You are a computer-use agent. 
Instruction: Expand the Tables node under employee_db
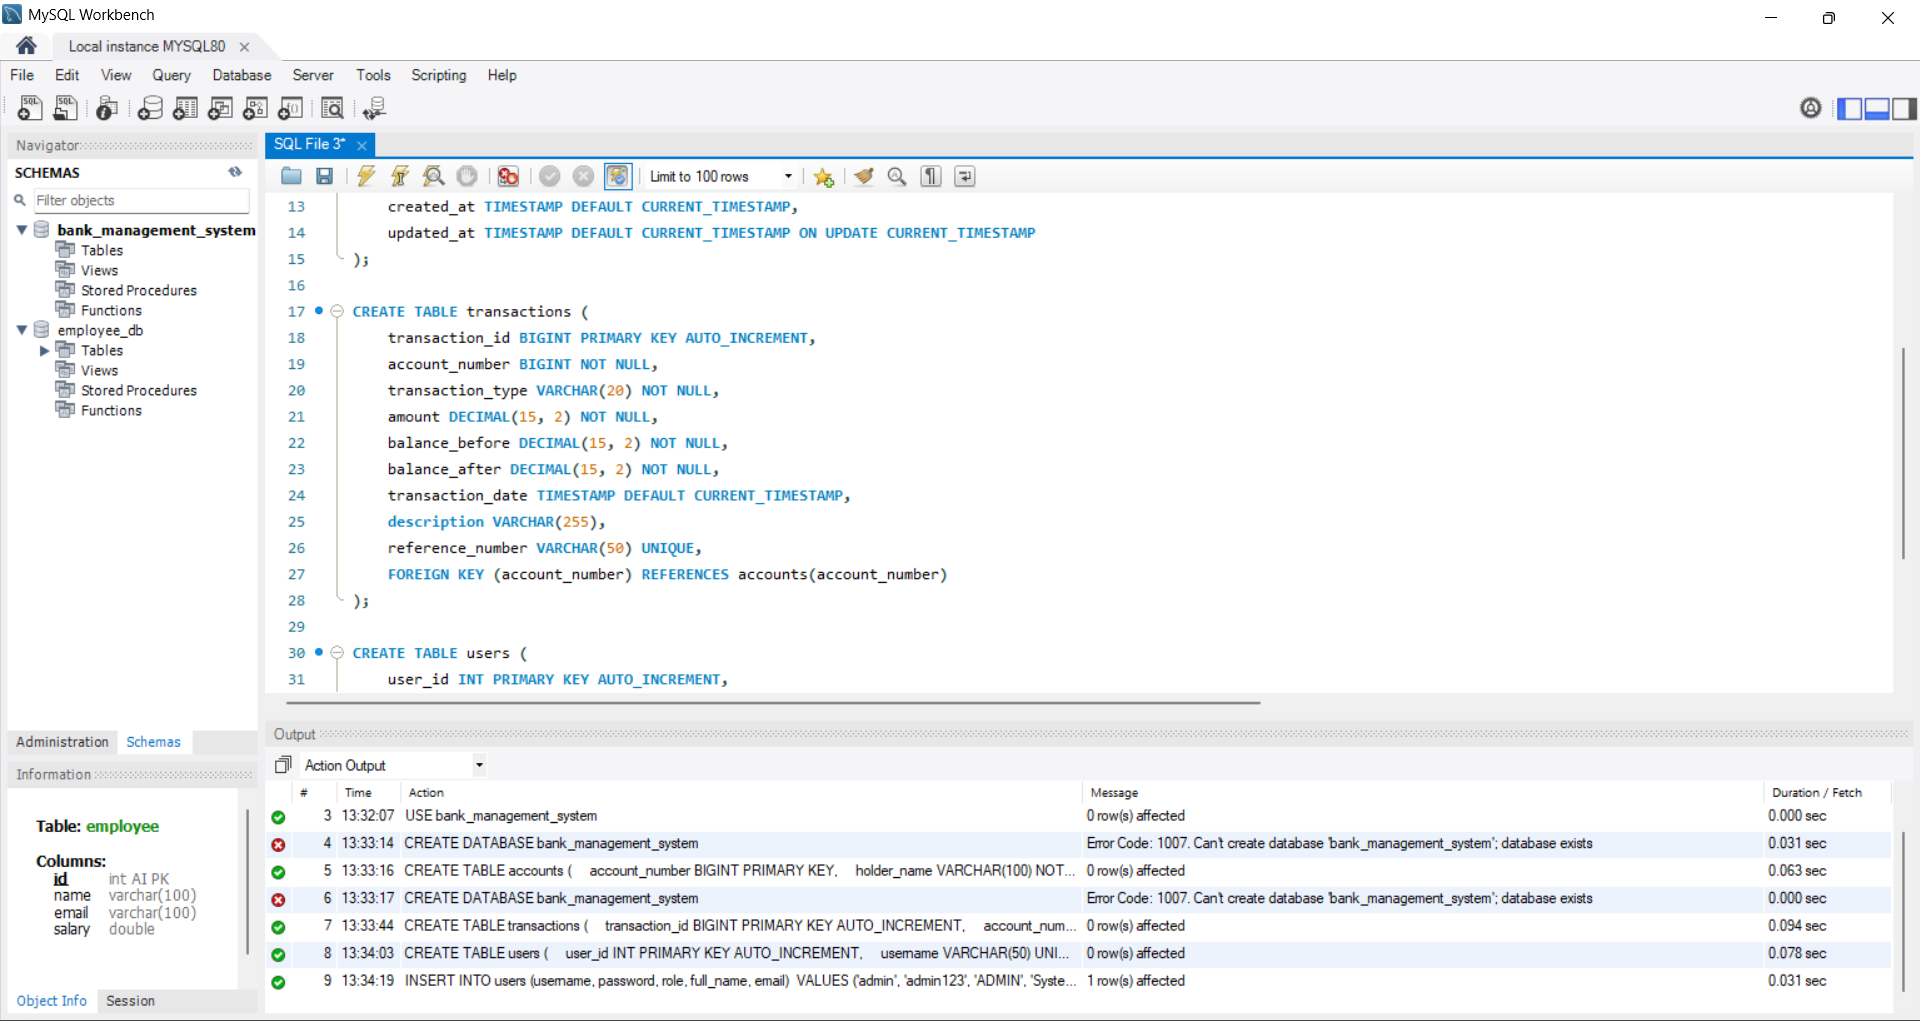pyautogui.click(x=44, y=350)
